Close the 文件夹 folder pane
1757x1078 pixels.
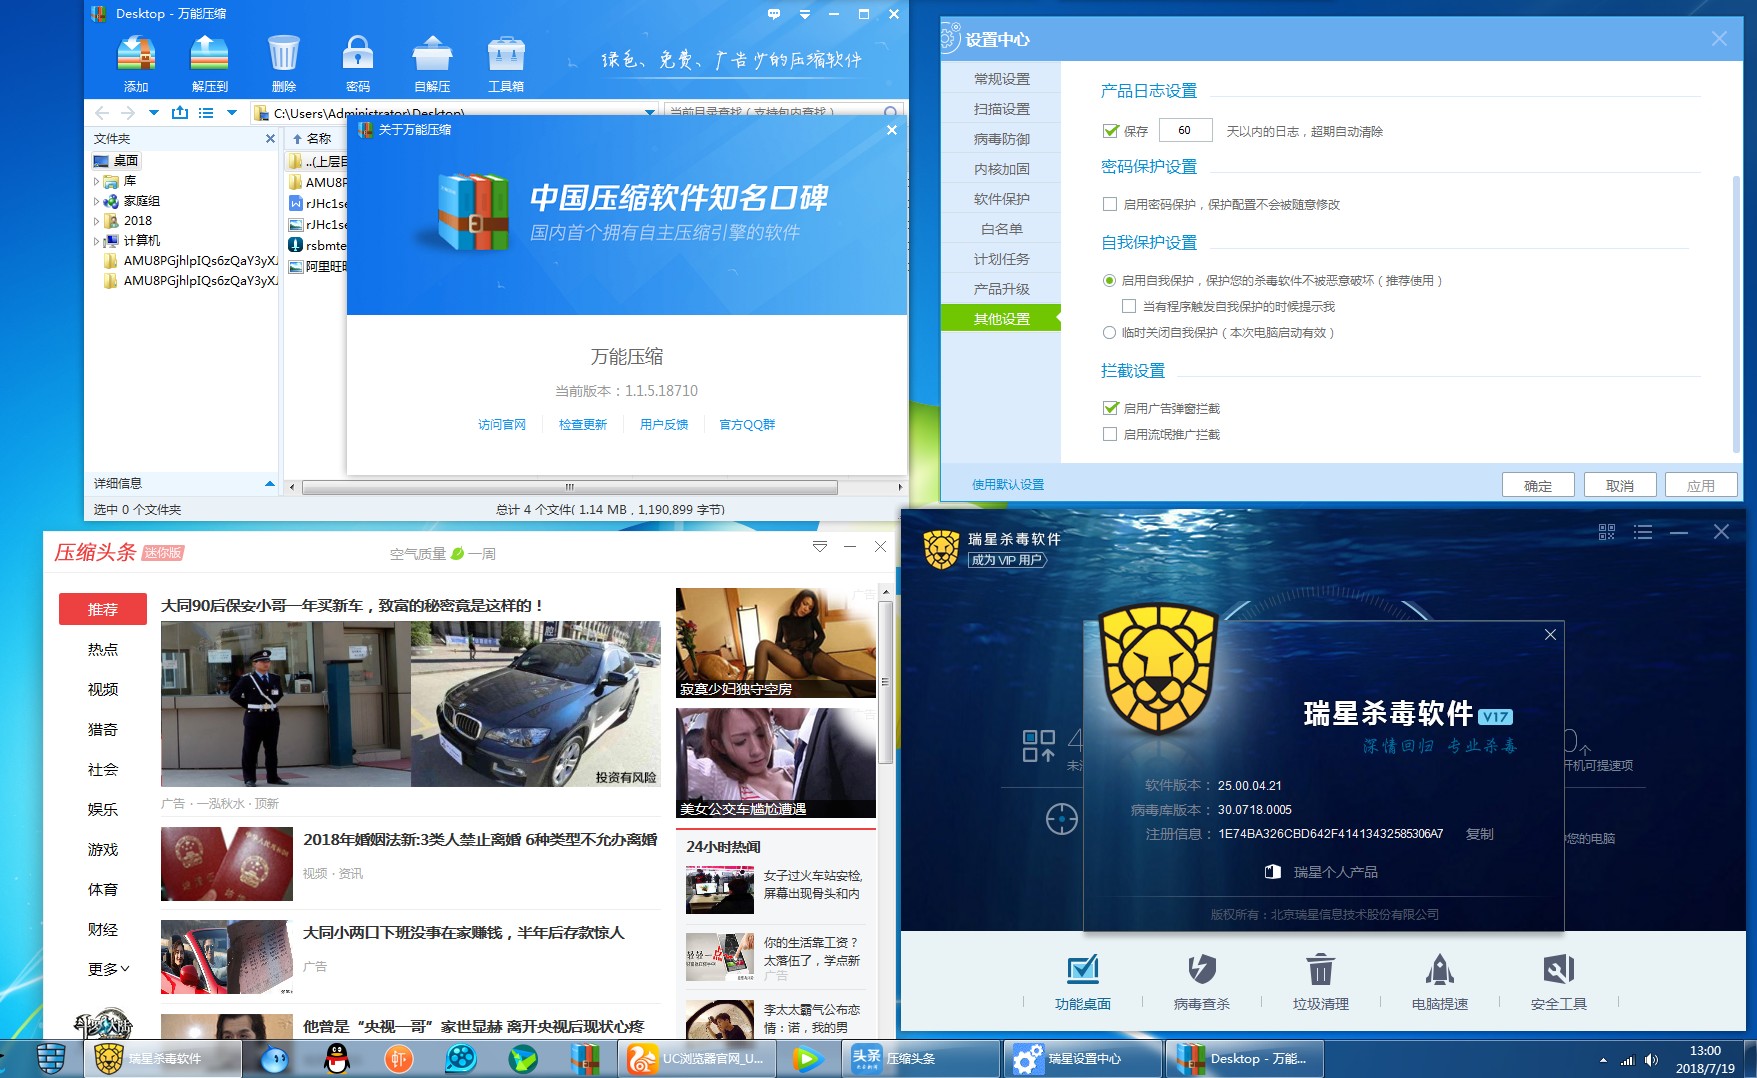(270, 139)
